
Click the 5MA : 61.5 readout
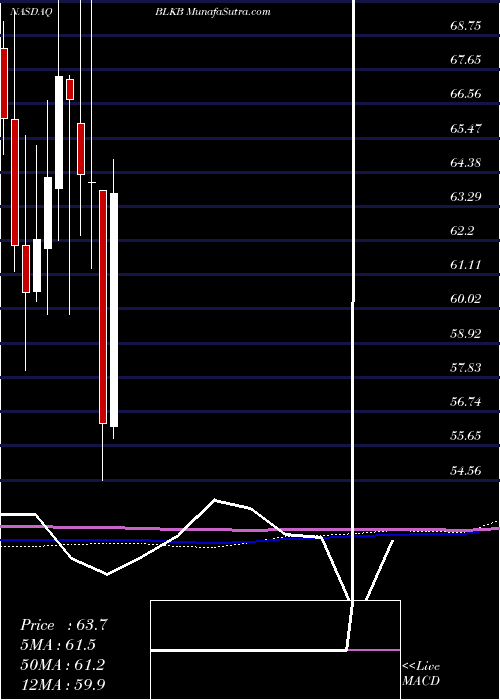pyautogui.click(x=58, y=645)
